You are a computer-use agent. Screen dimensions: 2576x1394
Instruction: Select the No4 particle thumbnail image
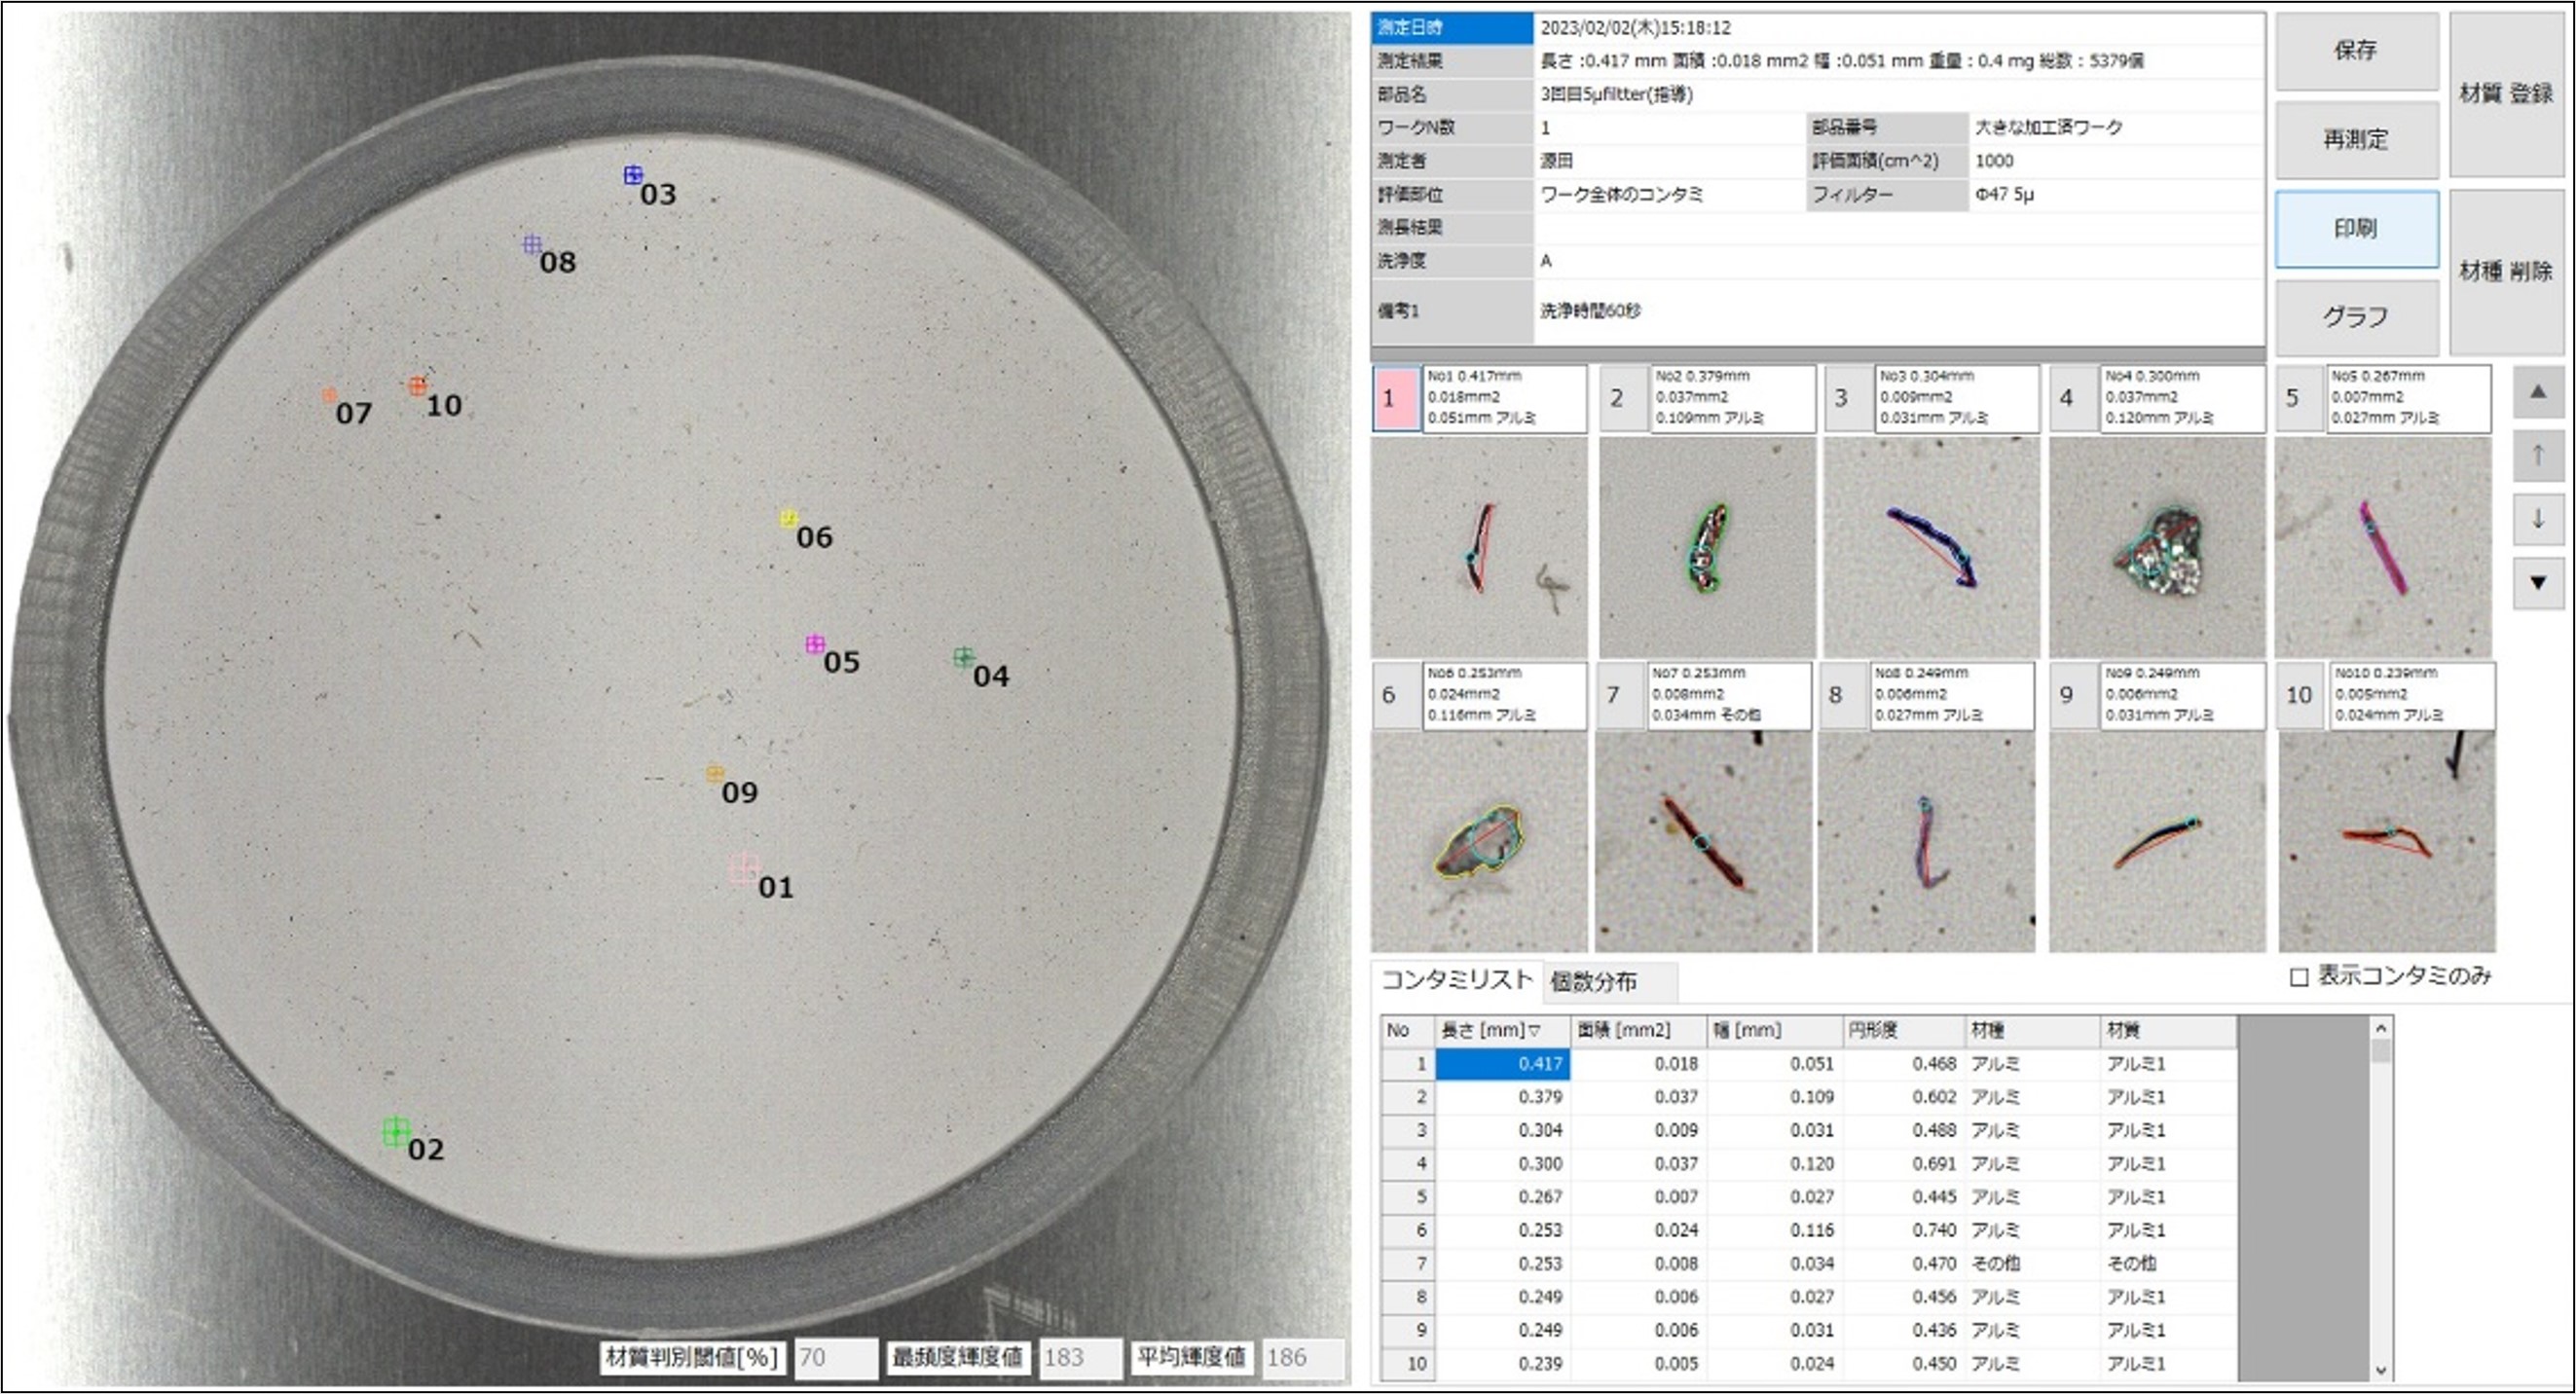(2157, 547)
